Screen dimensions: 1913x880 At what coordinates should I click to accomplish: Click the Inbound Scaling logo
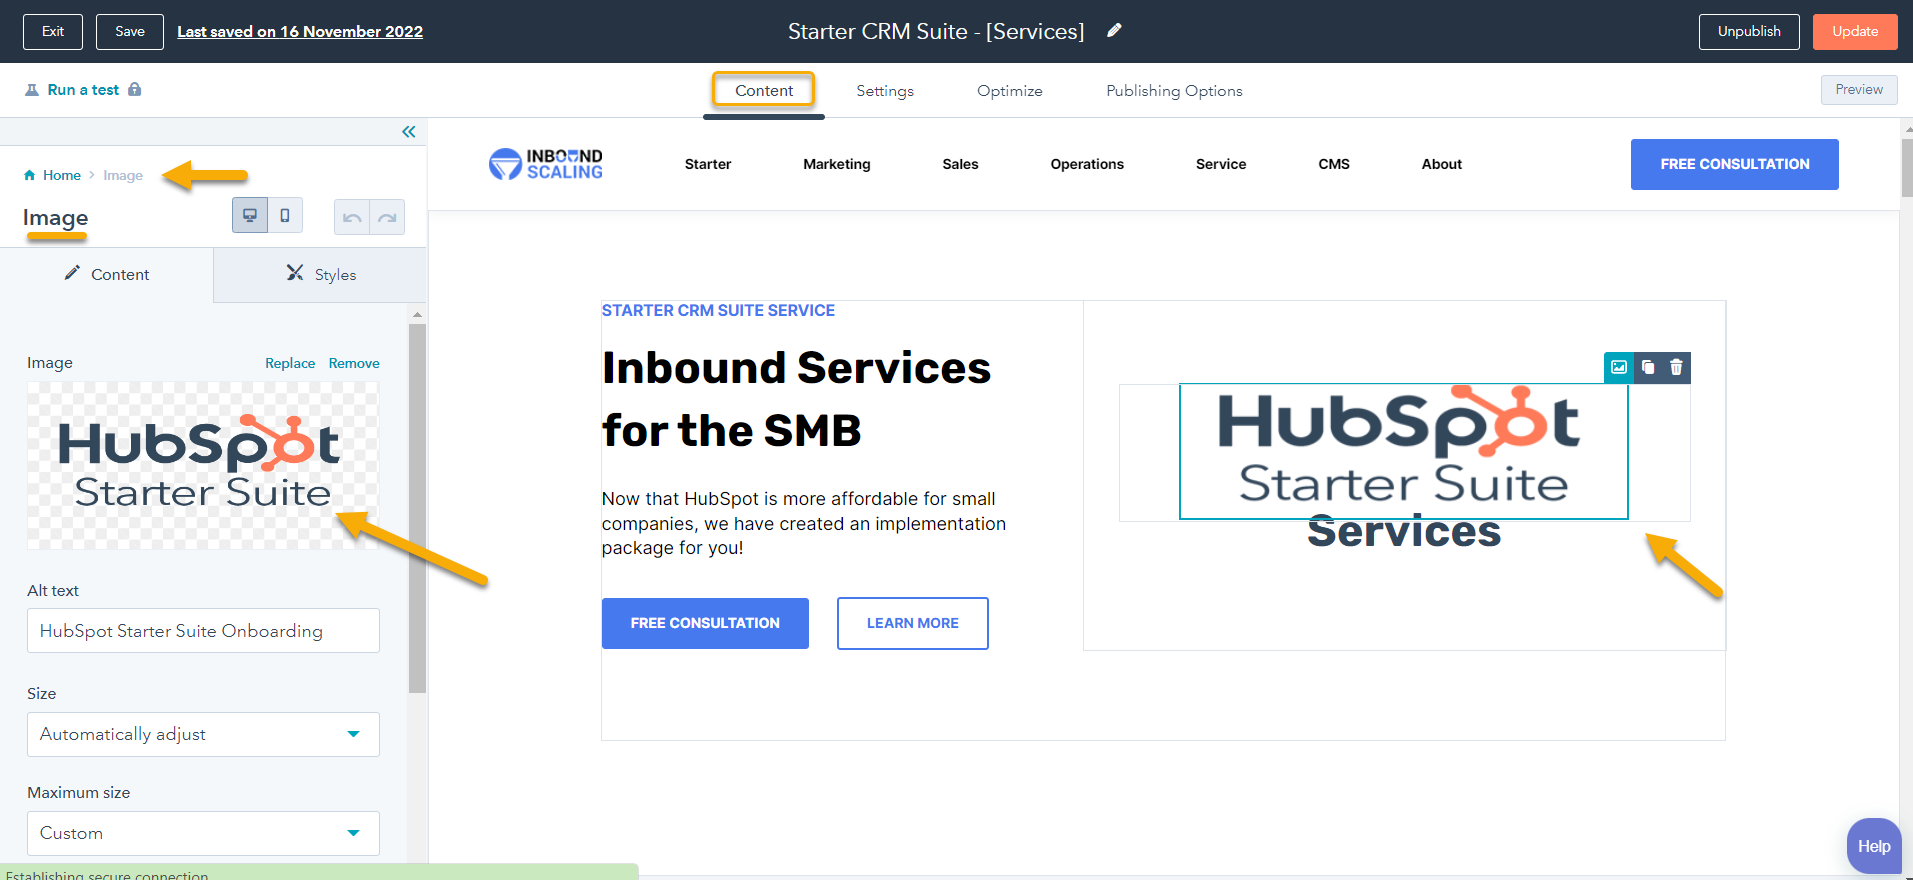coord(546,164)
